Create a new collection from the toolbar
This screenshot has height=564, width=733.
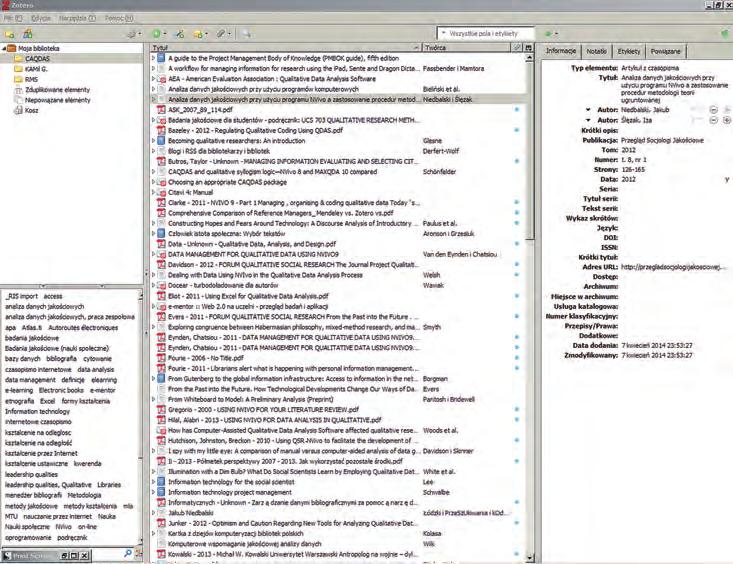tap(9, 34)
